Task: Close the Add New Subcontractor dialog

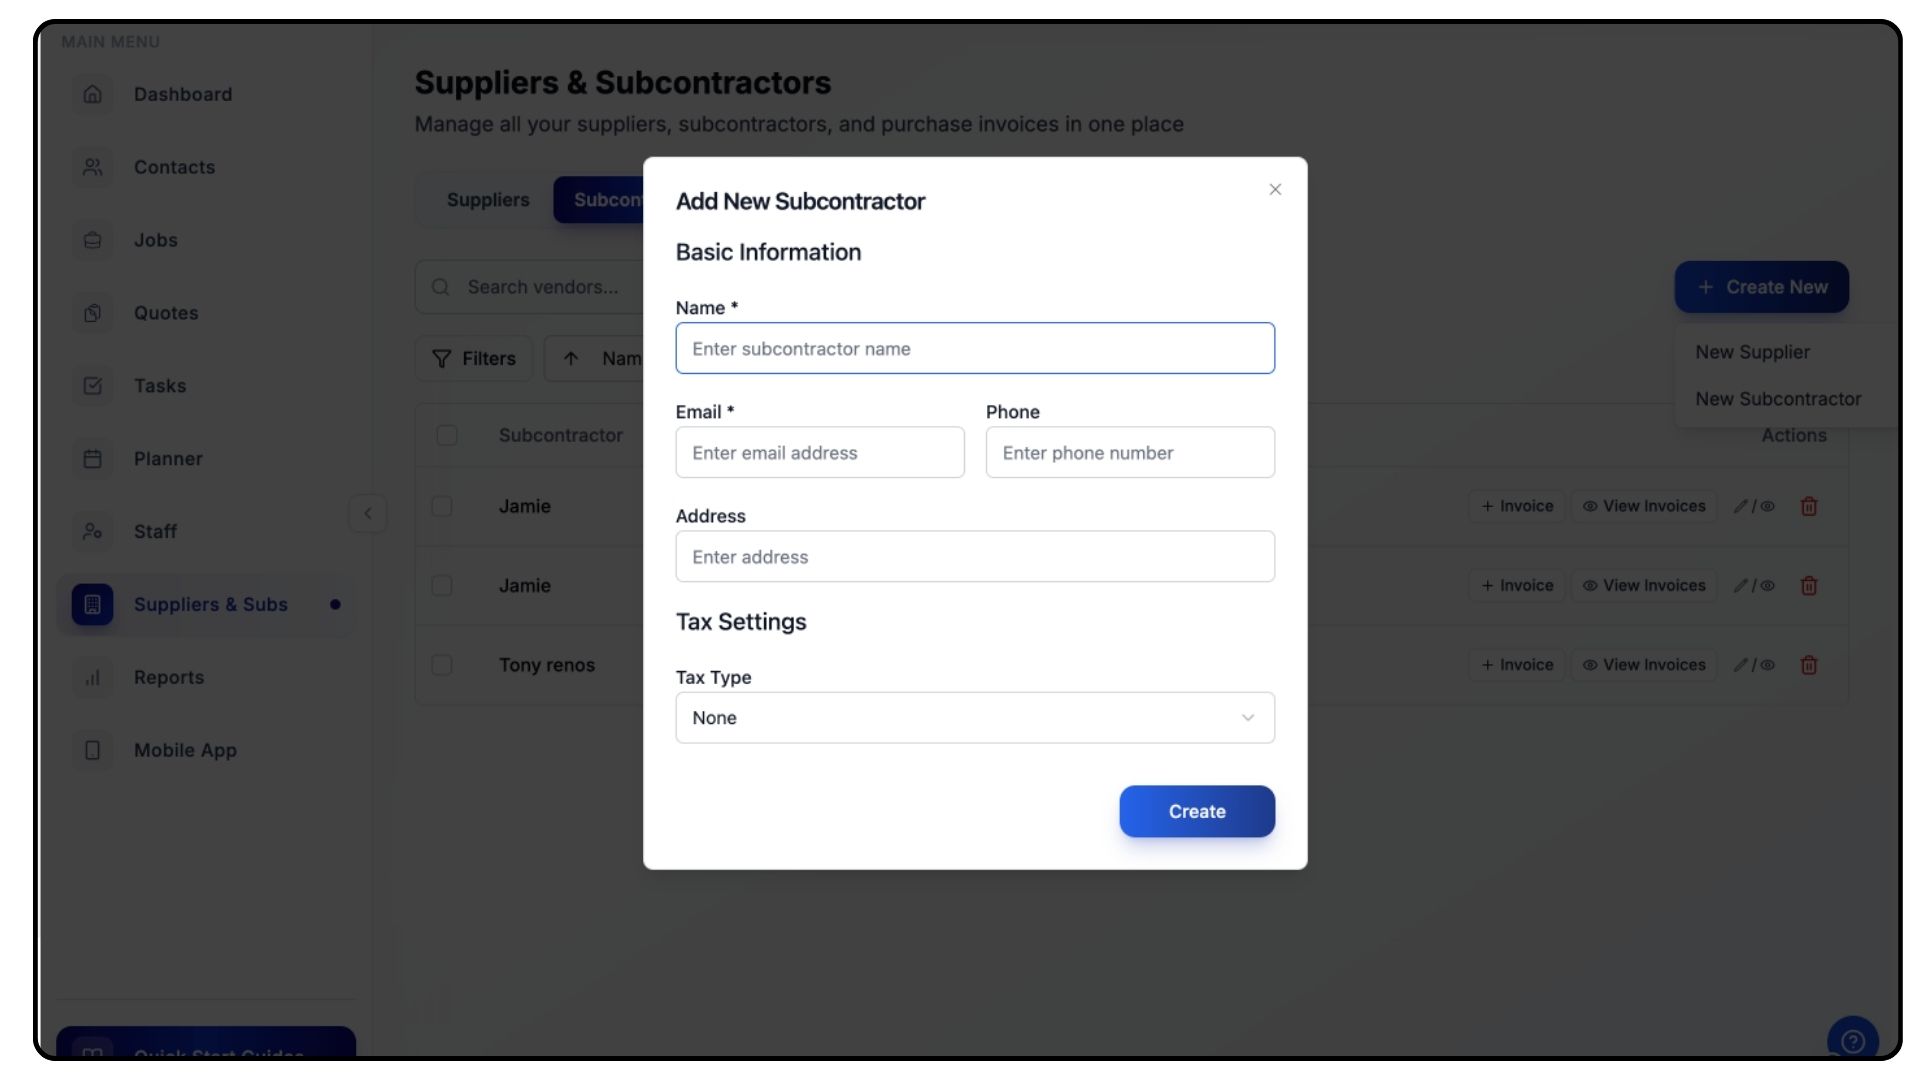Action: (x=1275, y=190)
